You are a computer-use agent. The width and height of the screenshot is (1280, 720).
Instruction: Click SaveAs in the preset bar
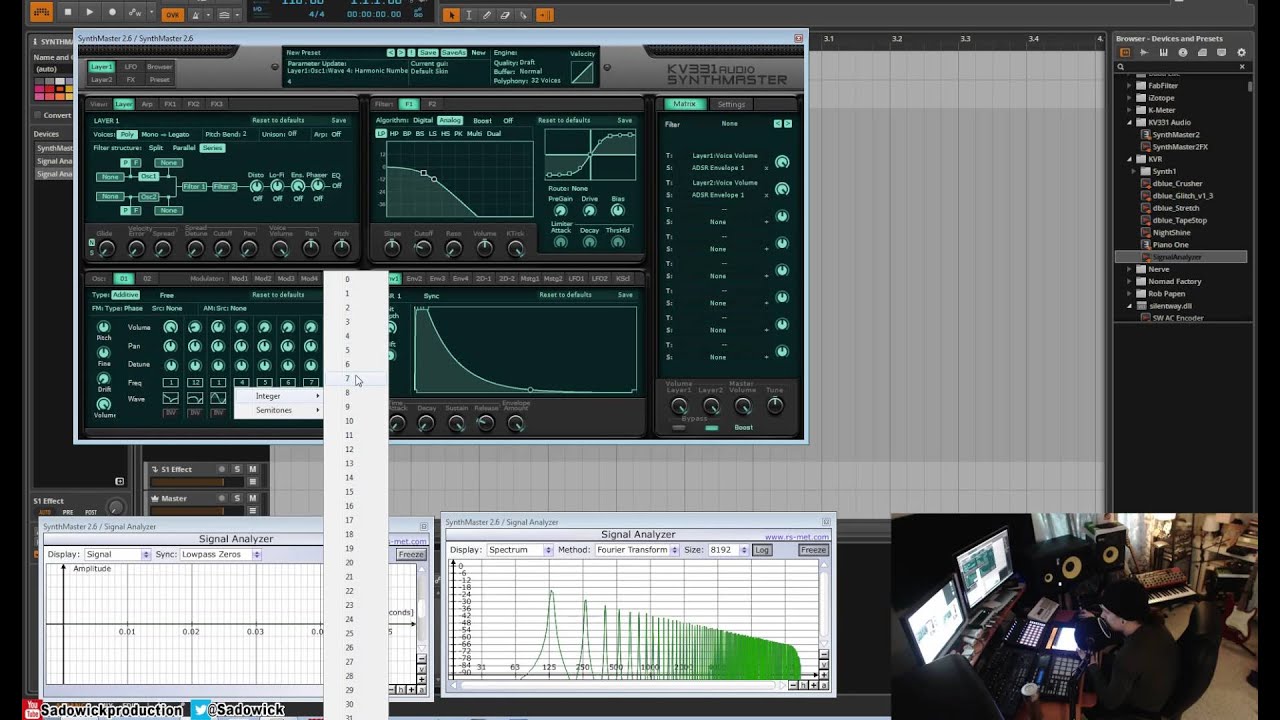tap(454, 52)
